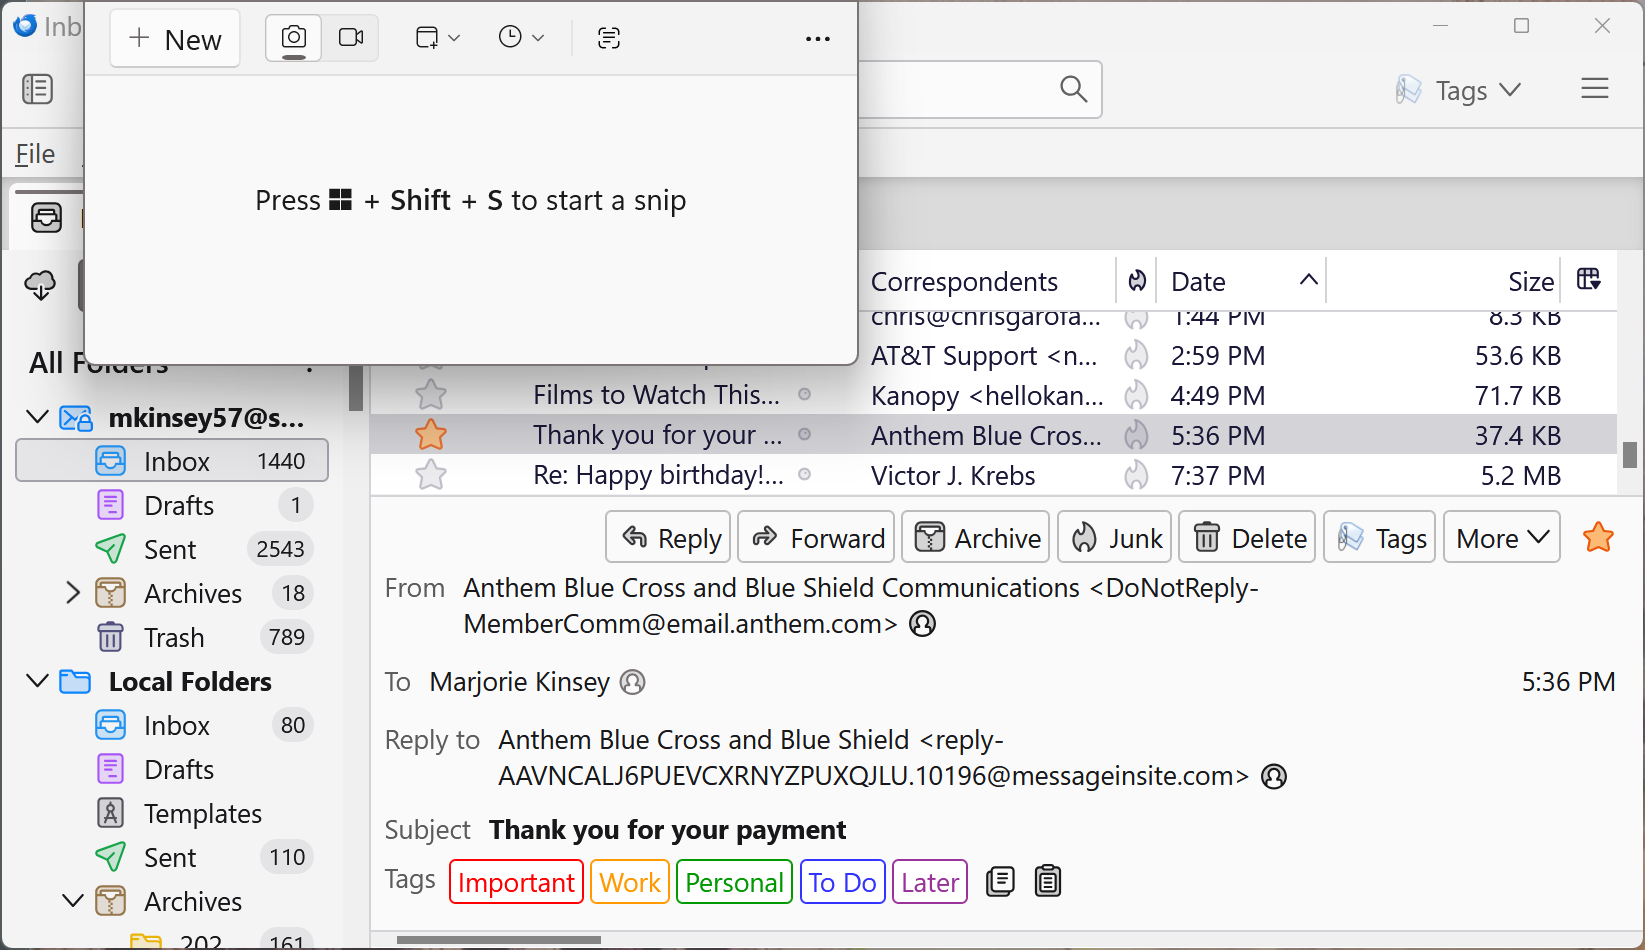Click the contact icon beside the Reply-to address
Screen dimensions: 1645x950
click(1274, 776)
